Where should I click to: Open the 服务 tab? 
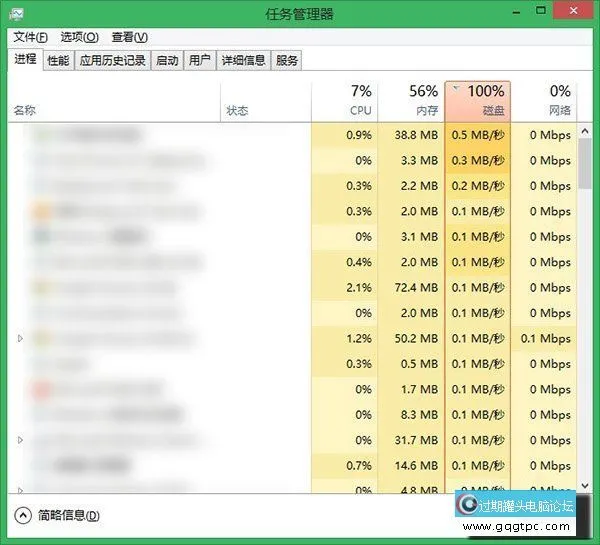[x=287, y=60]
